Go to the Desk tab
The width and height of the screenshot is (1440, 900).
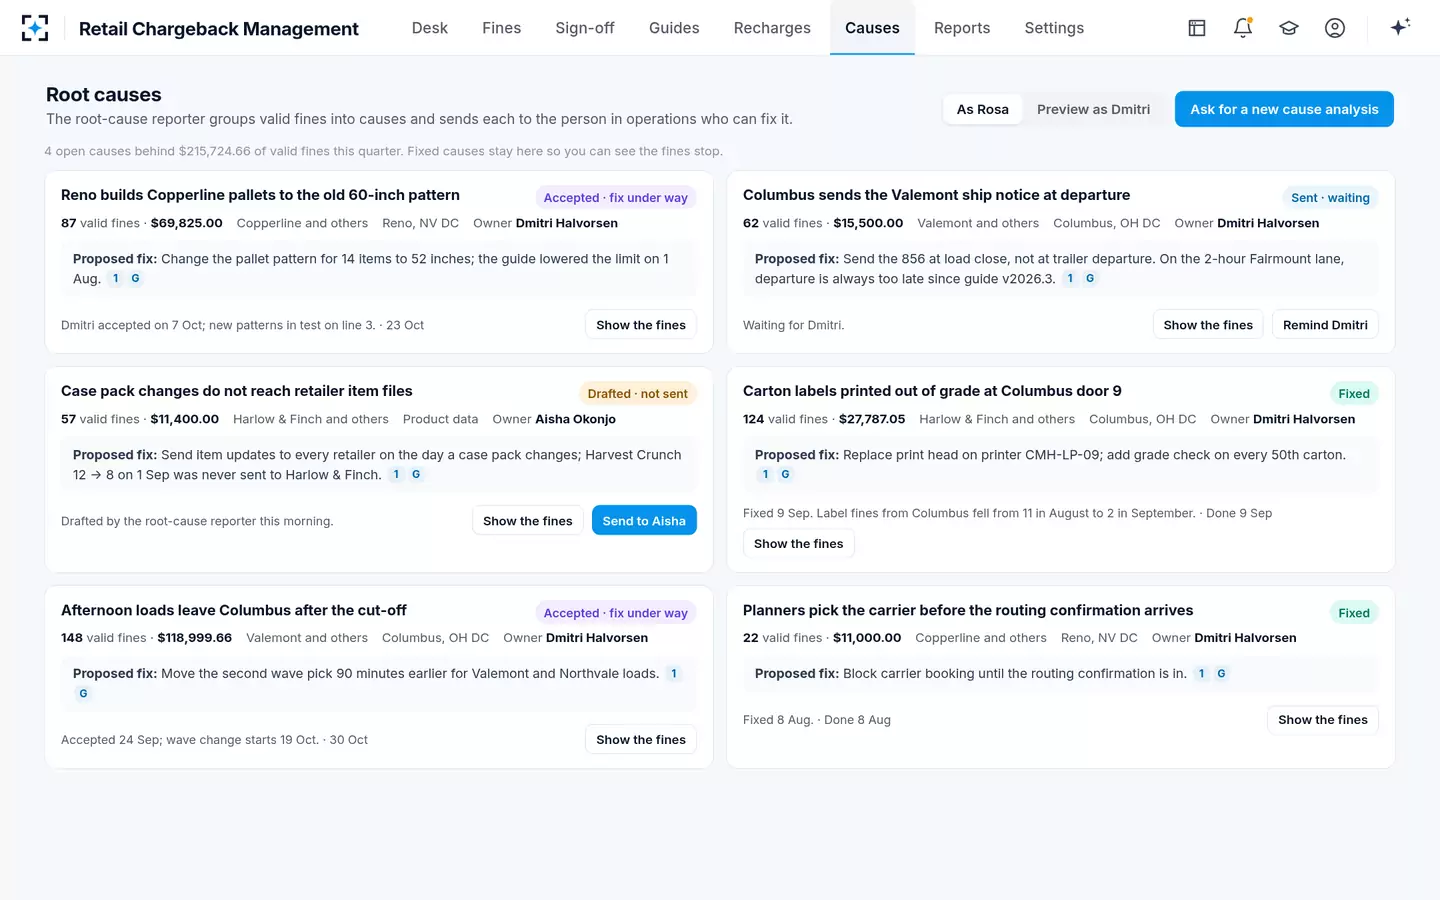(x=430, y=28)
